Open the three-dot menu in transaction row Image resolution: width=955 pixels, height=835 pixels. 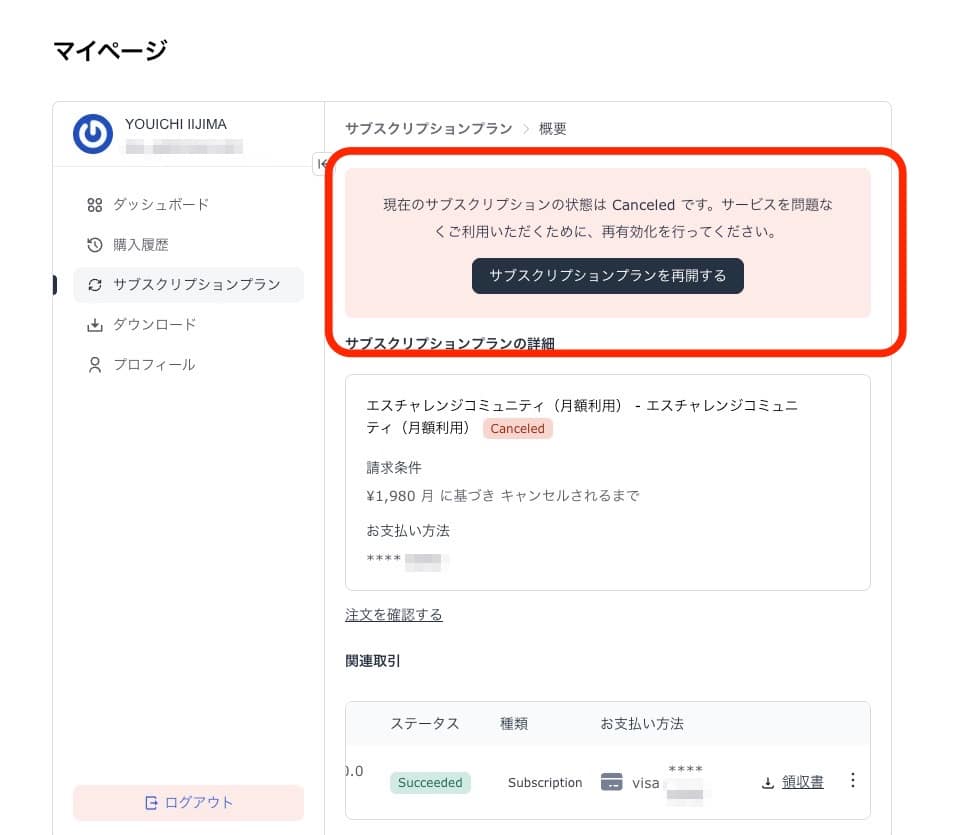(853, 781)
